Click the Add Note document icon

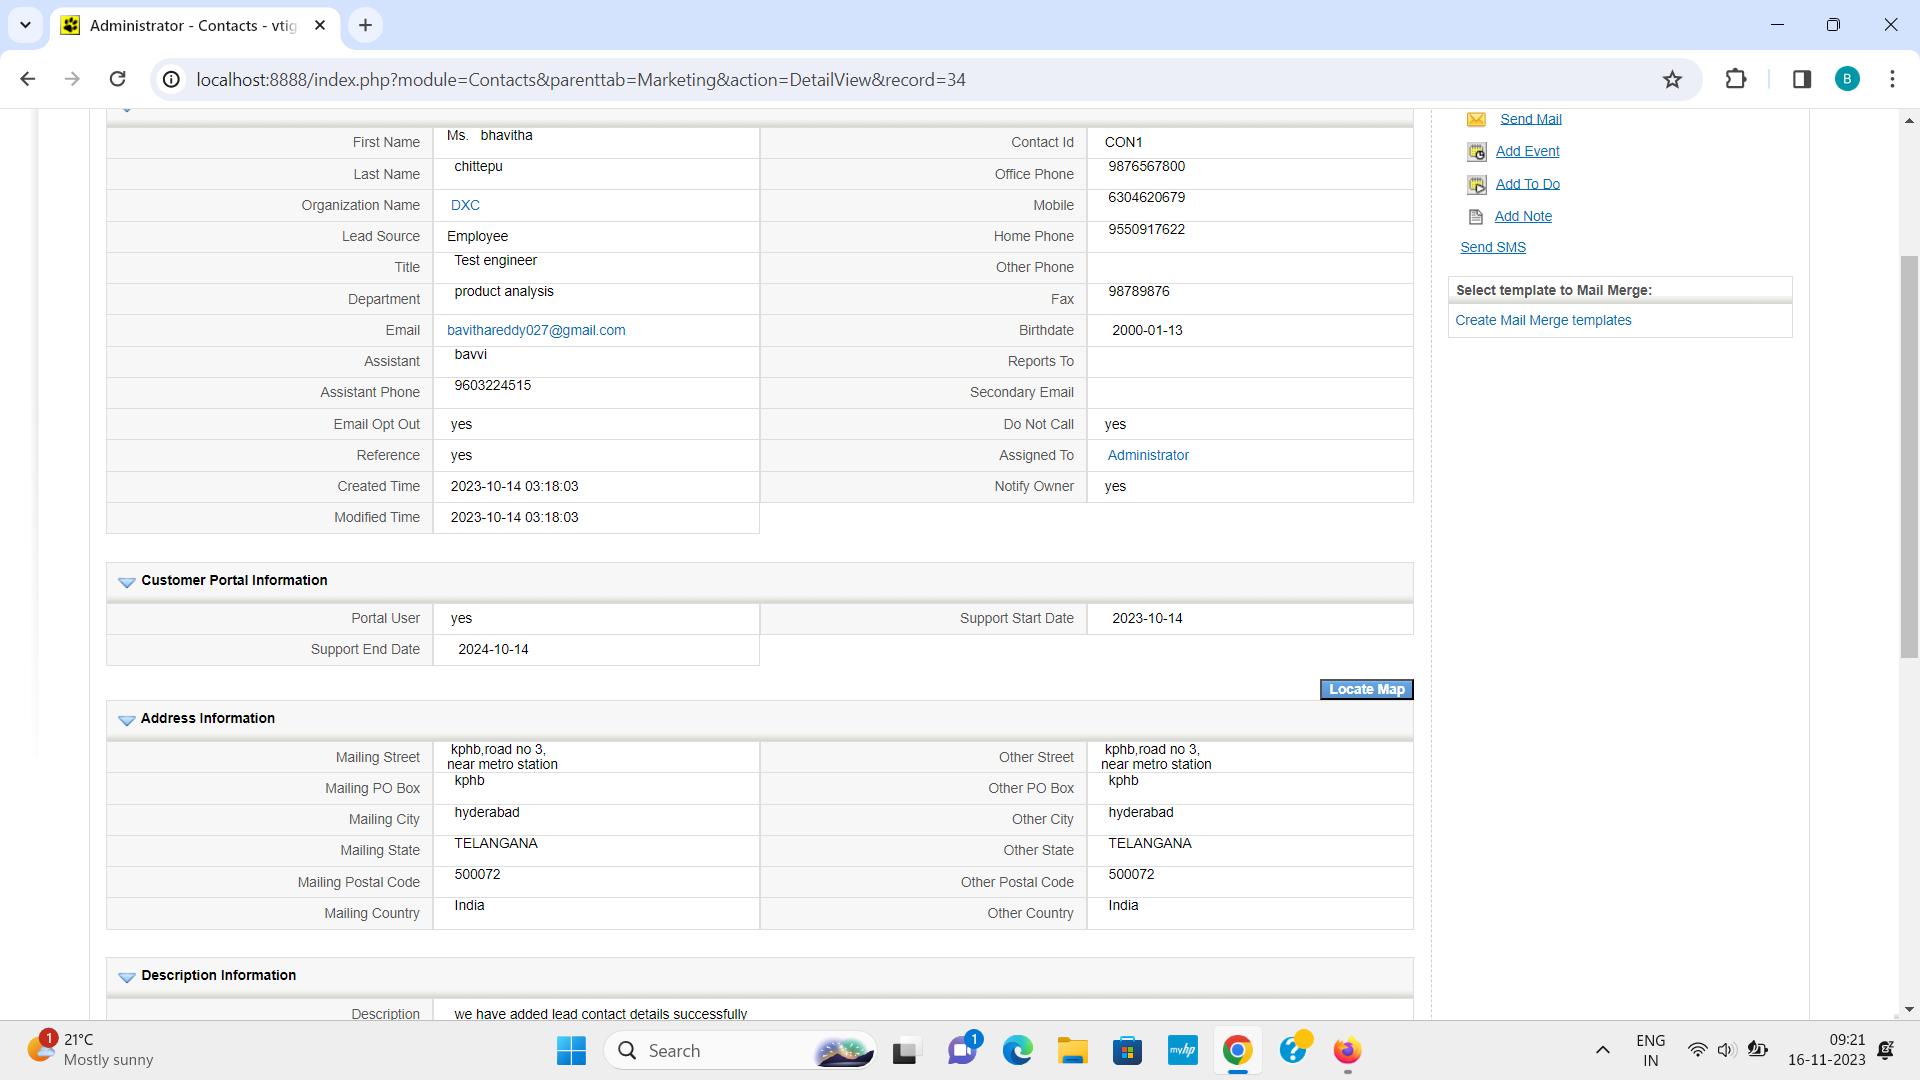[x=1477, y=216]
